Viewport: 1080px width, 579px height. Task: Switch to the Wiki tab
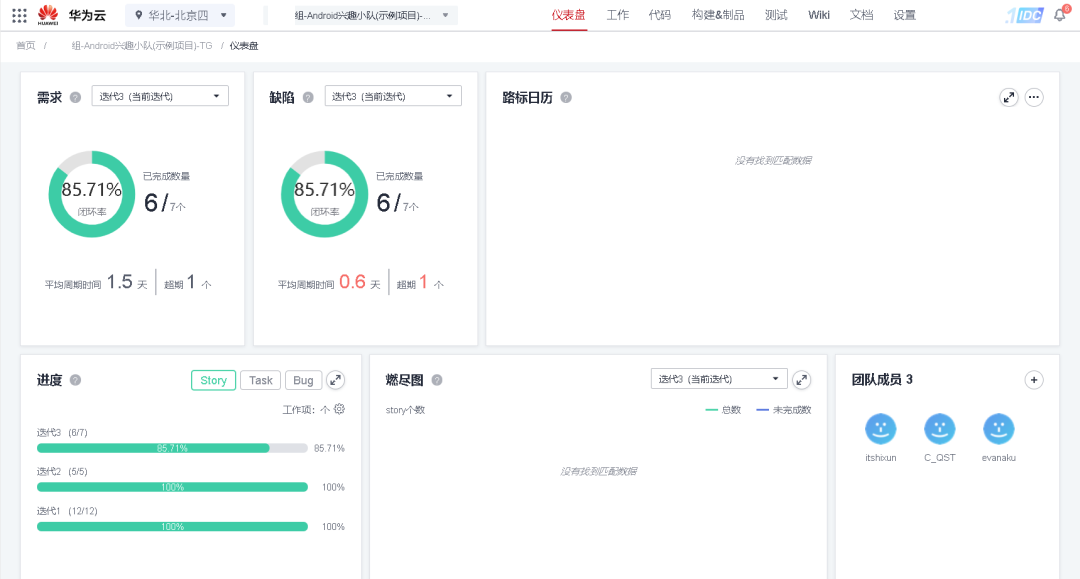[819, 15]
